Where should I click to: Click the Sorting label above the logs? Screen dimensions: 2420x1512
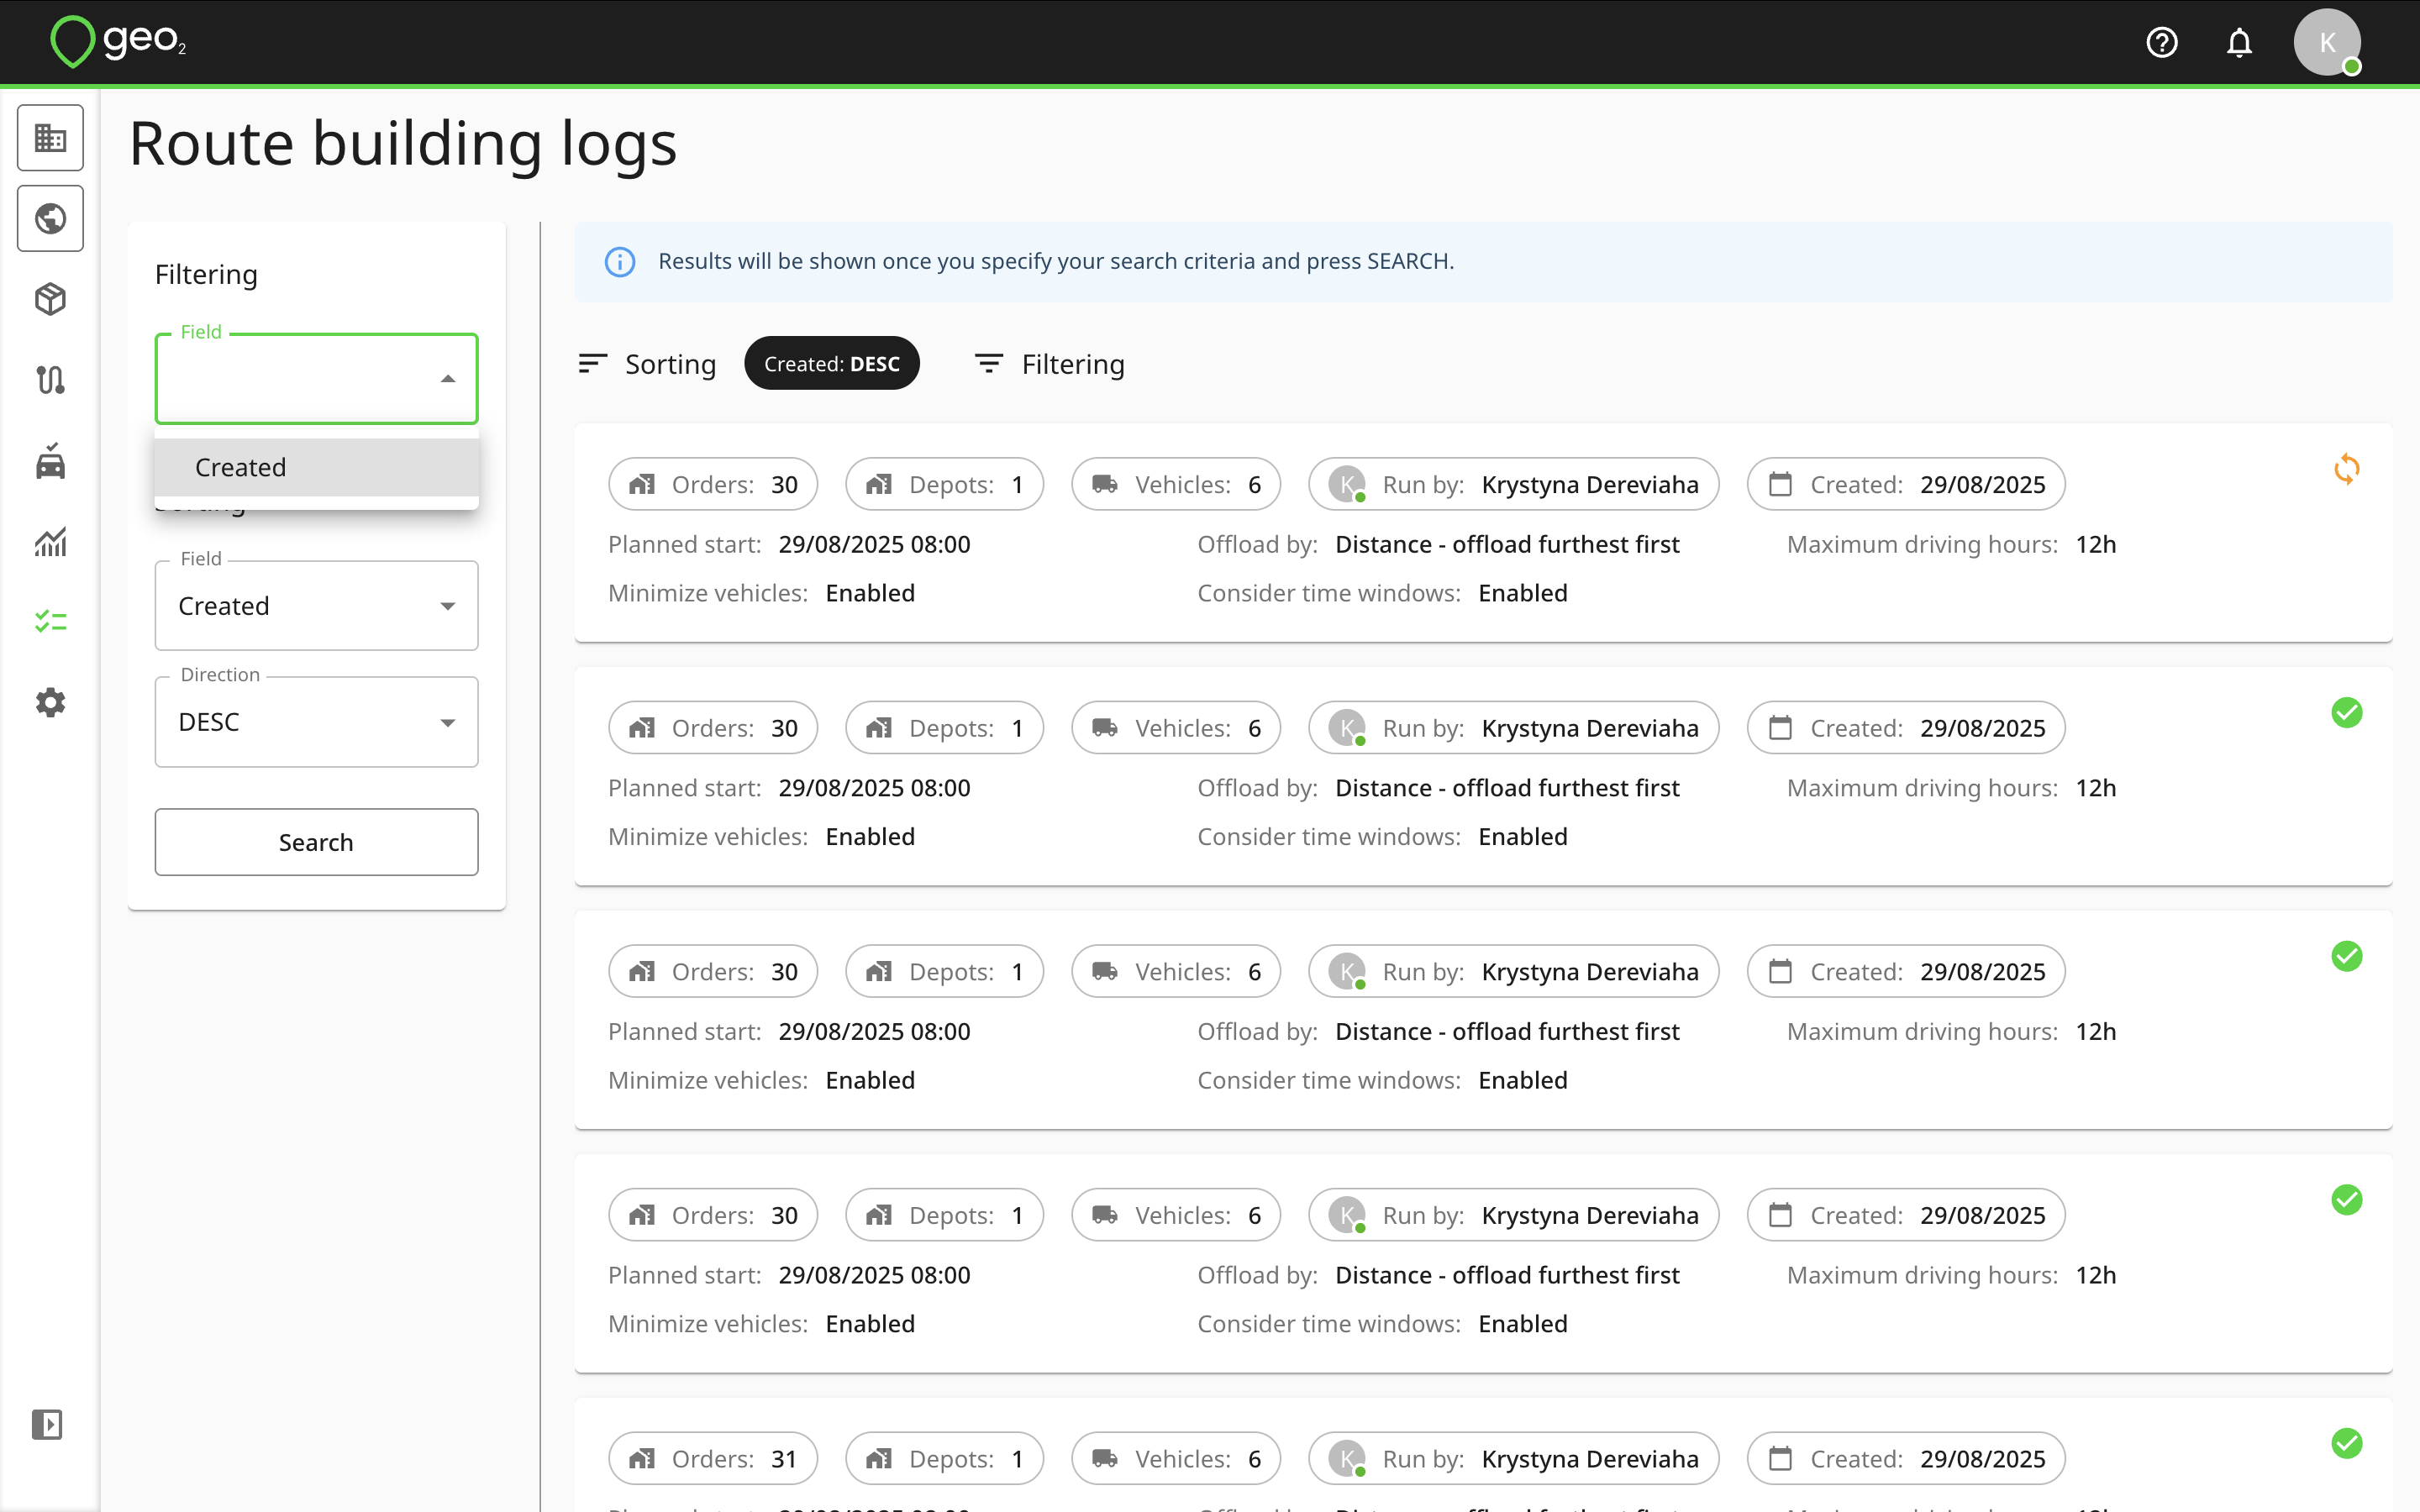coord(670,364)
